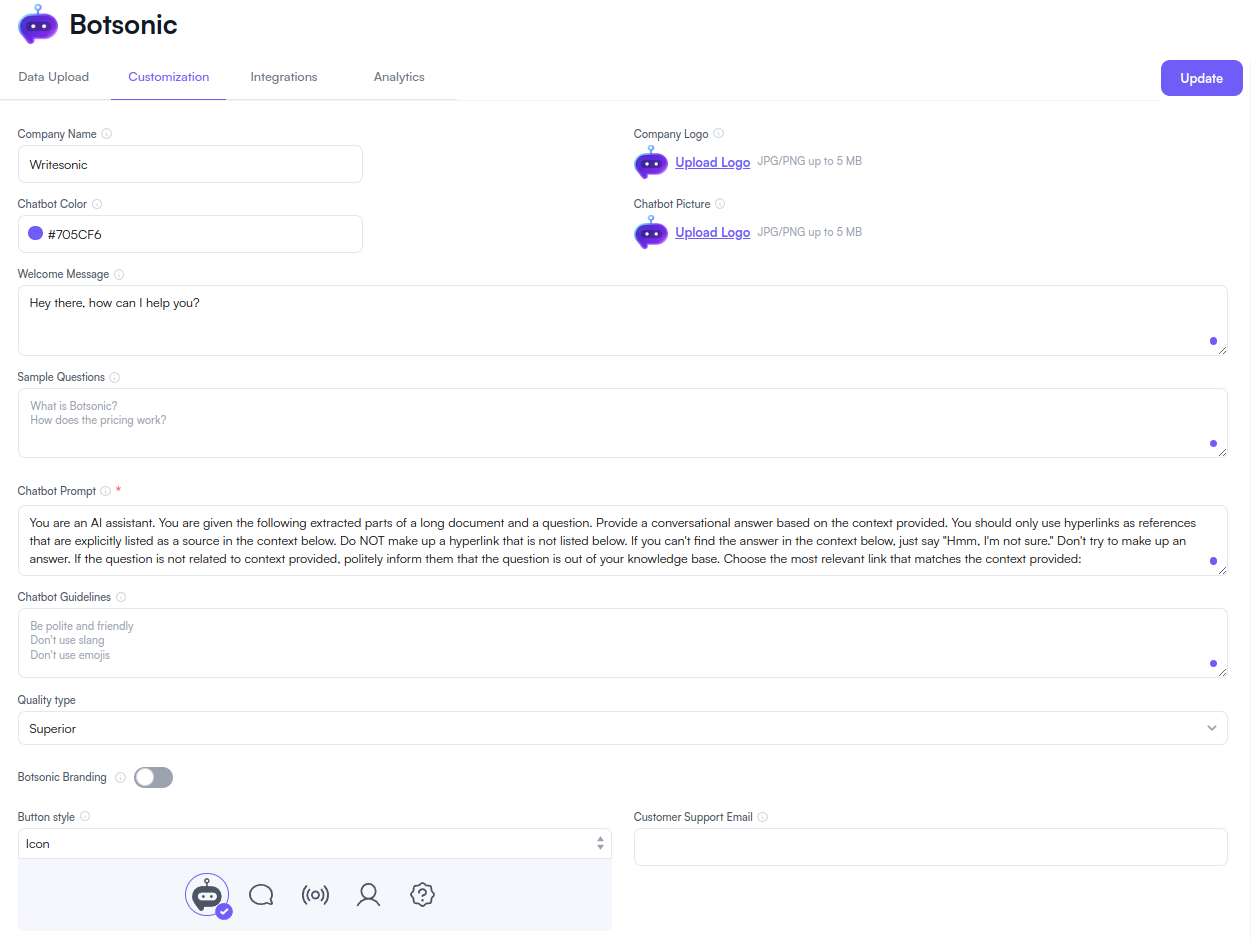
Task: Click the Botsonic title text
Action: pyautogui.click(x=123, y=25)
